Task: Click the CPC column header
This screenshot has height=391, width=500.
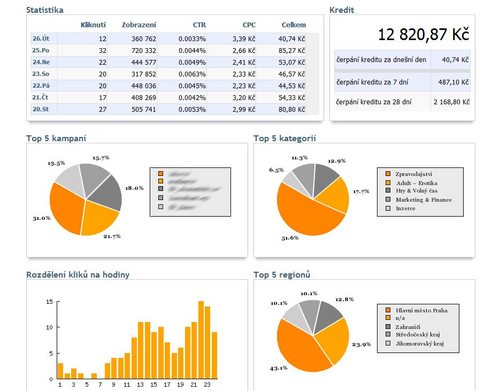Action: [249, 25]
